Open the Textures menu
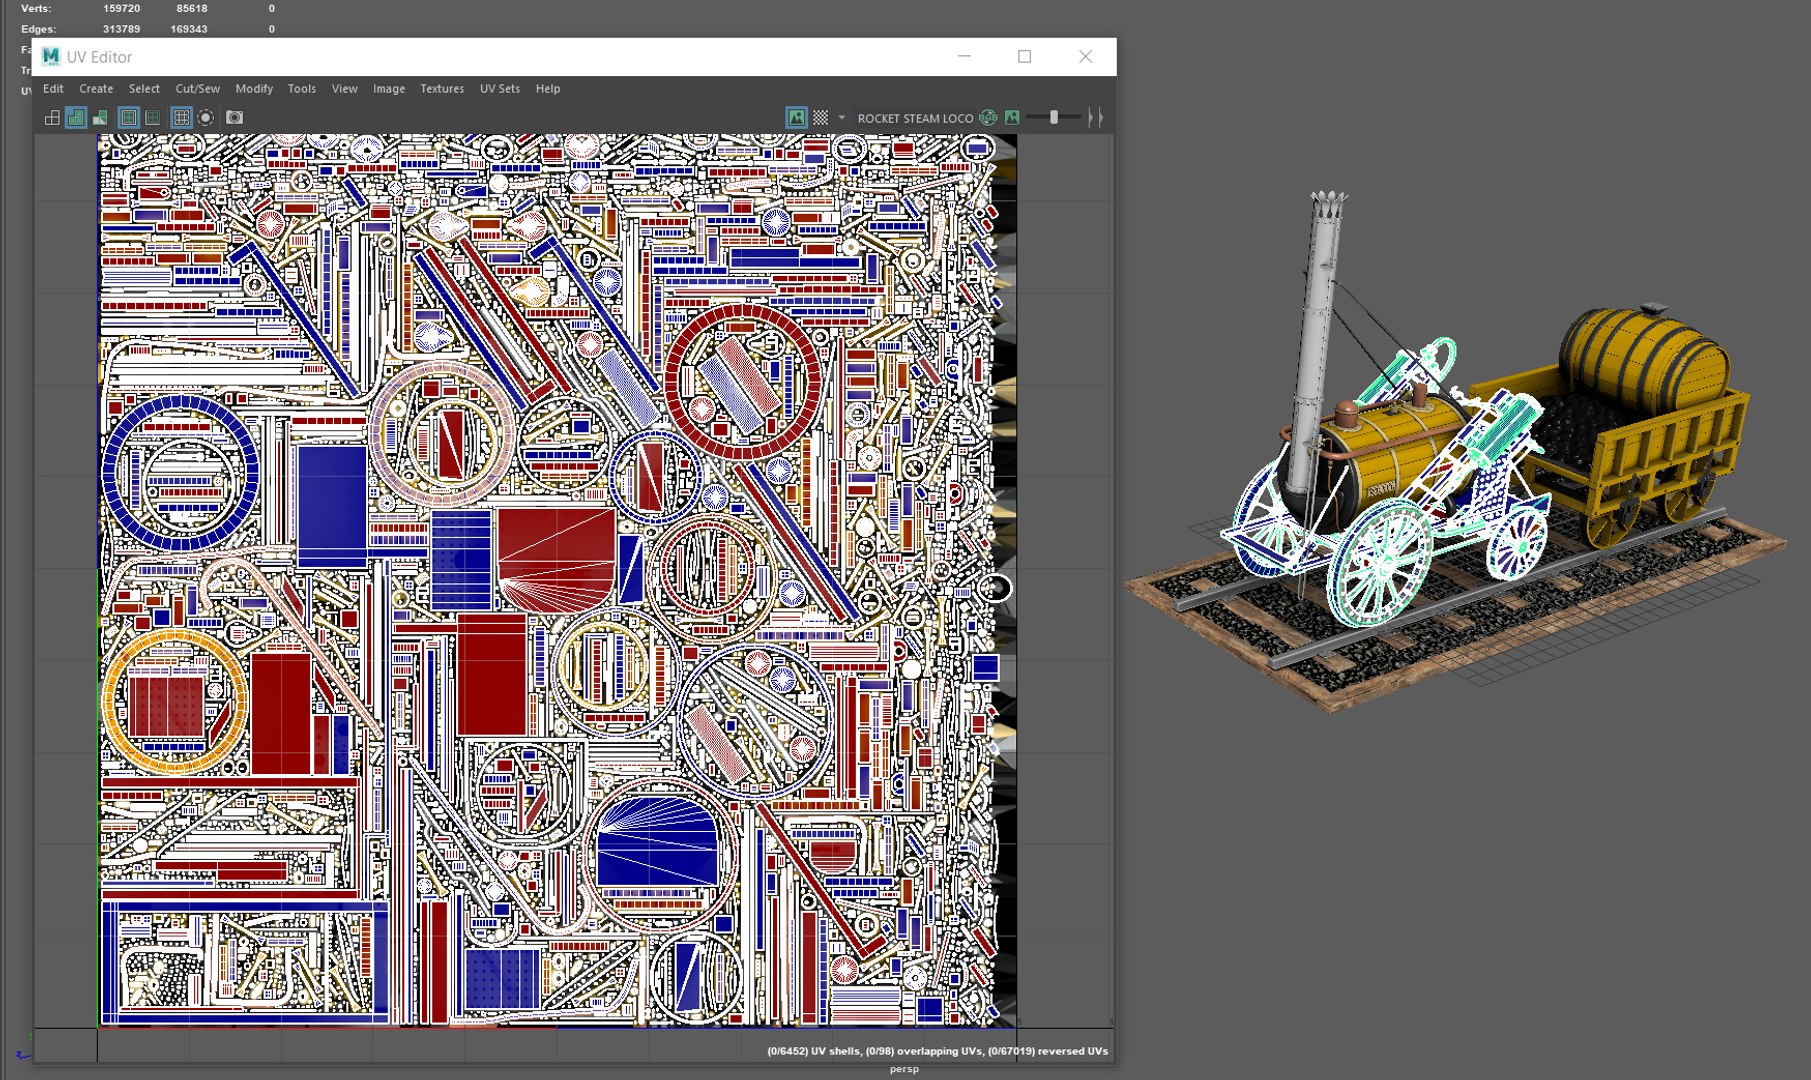This screenshot has width=1811, height=1080. click(x=442, y=89)
